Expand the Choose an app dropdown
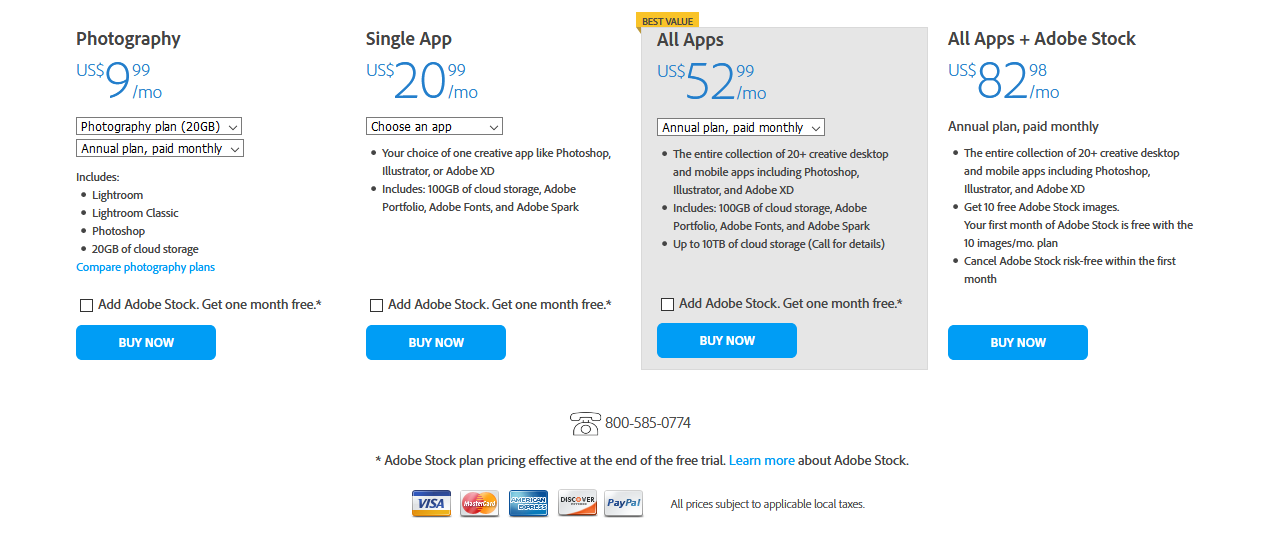 pyautogui.click(x=434, y=127)
